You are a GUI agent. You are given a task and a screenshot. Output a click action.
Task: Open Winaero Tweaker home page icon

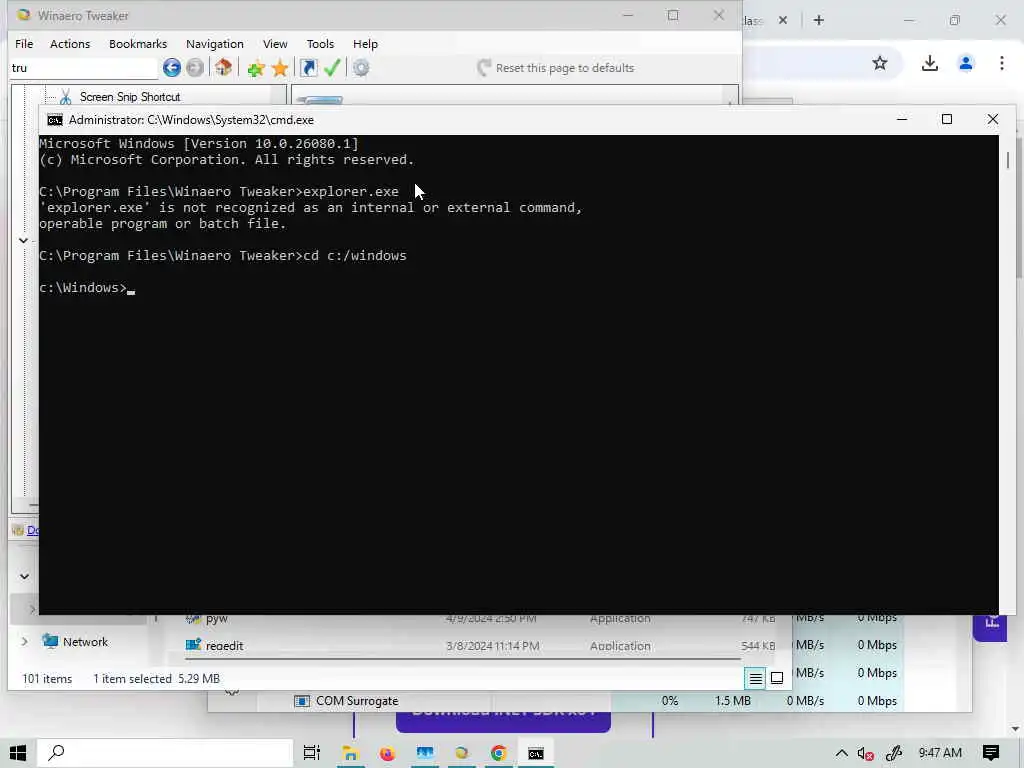pos(223,67)
